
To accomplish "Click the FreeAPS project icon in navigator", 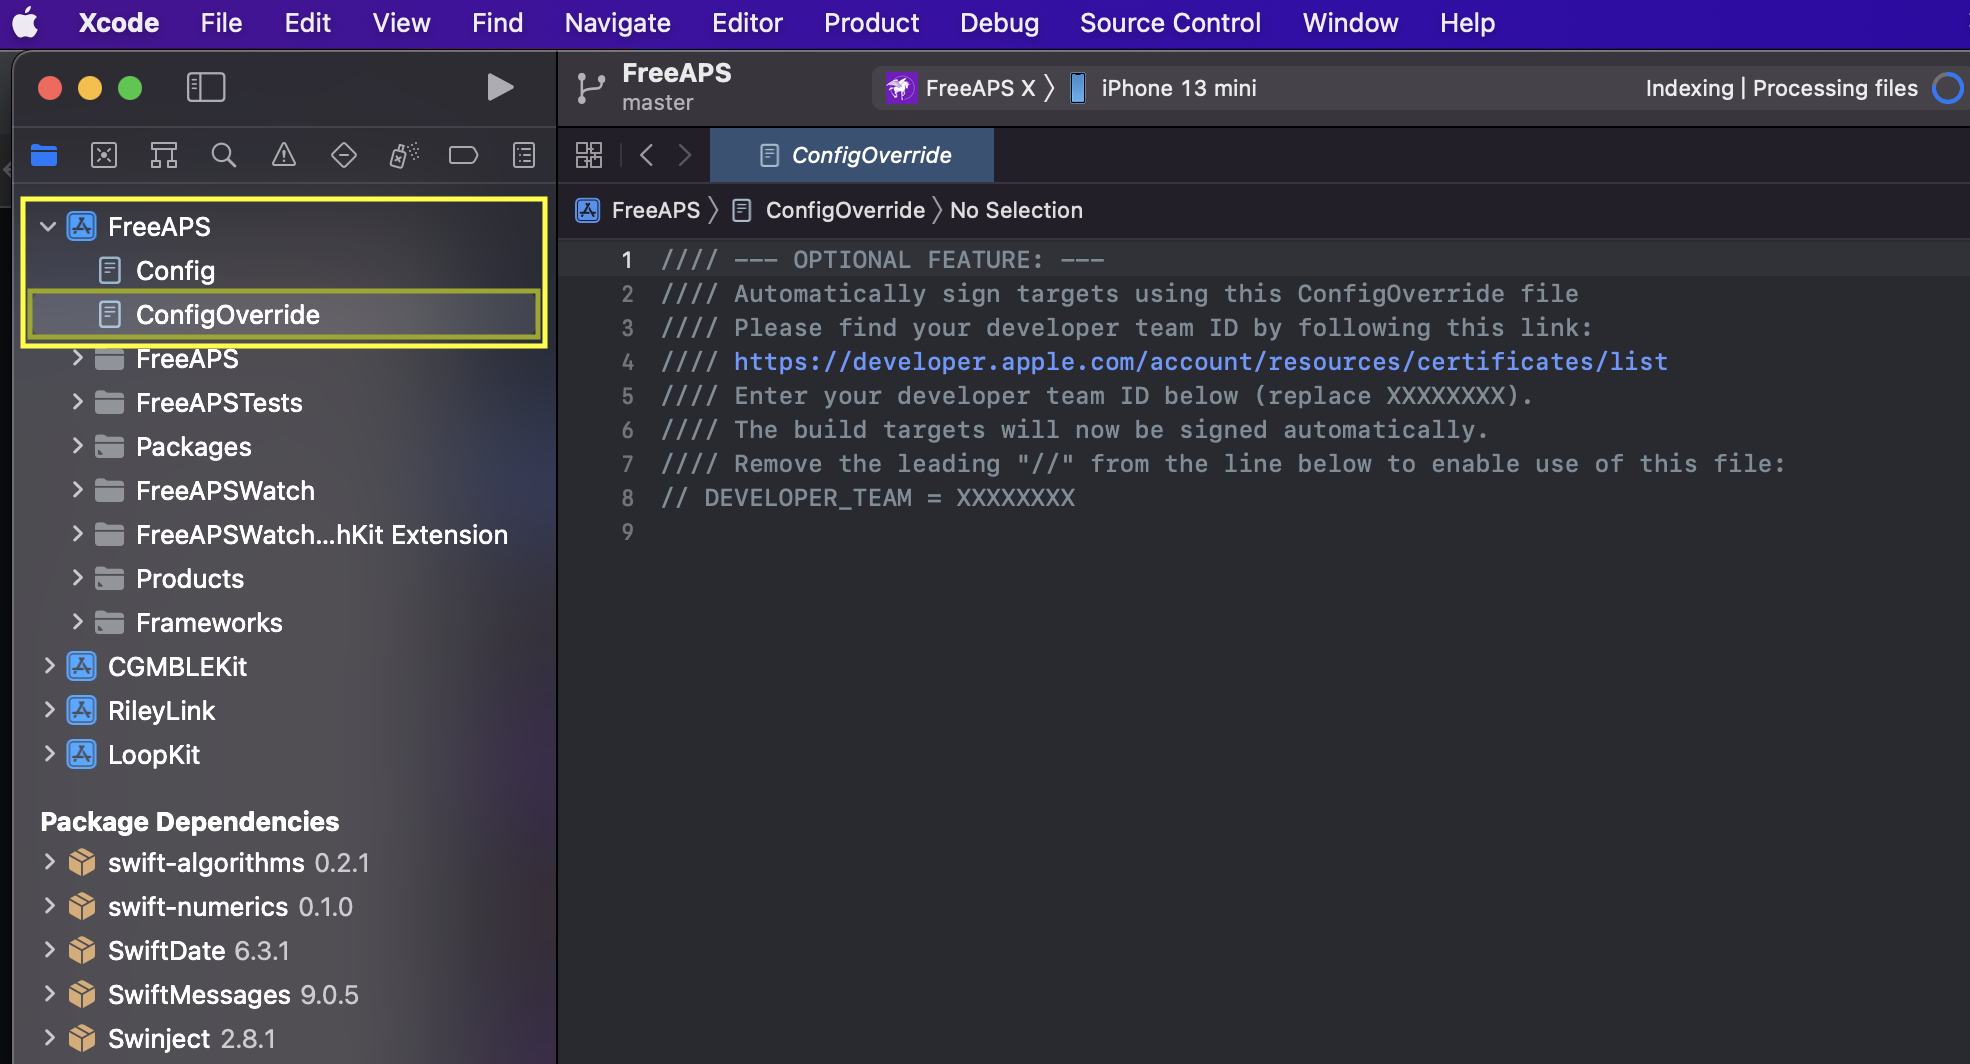I will [82, 226].
